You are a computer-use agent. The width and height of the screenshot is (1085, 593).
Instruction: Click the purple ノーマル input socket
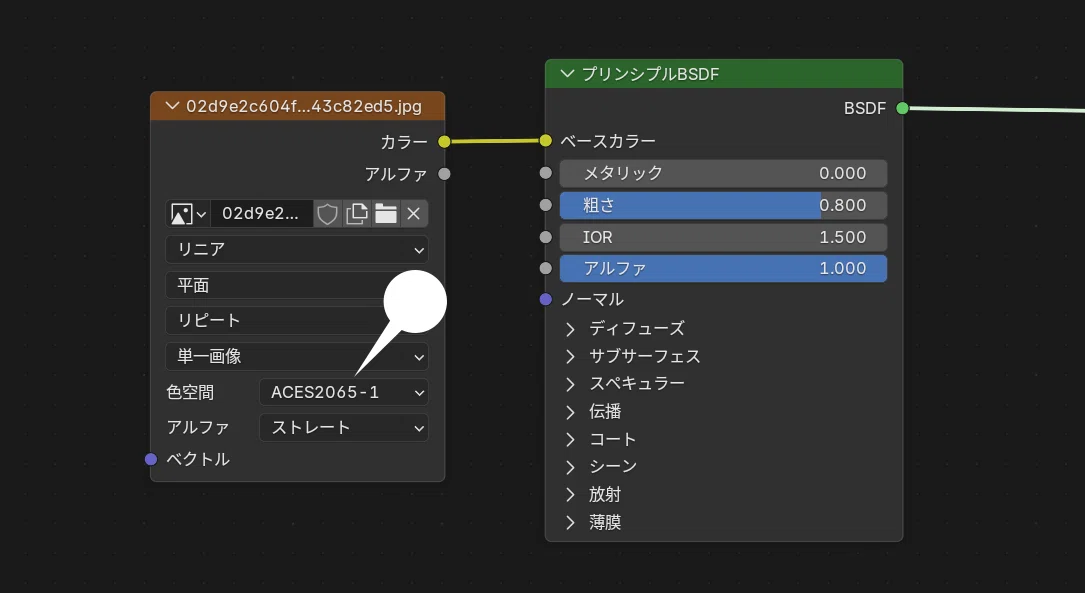click(546, 299)
